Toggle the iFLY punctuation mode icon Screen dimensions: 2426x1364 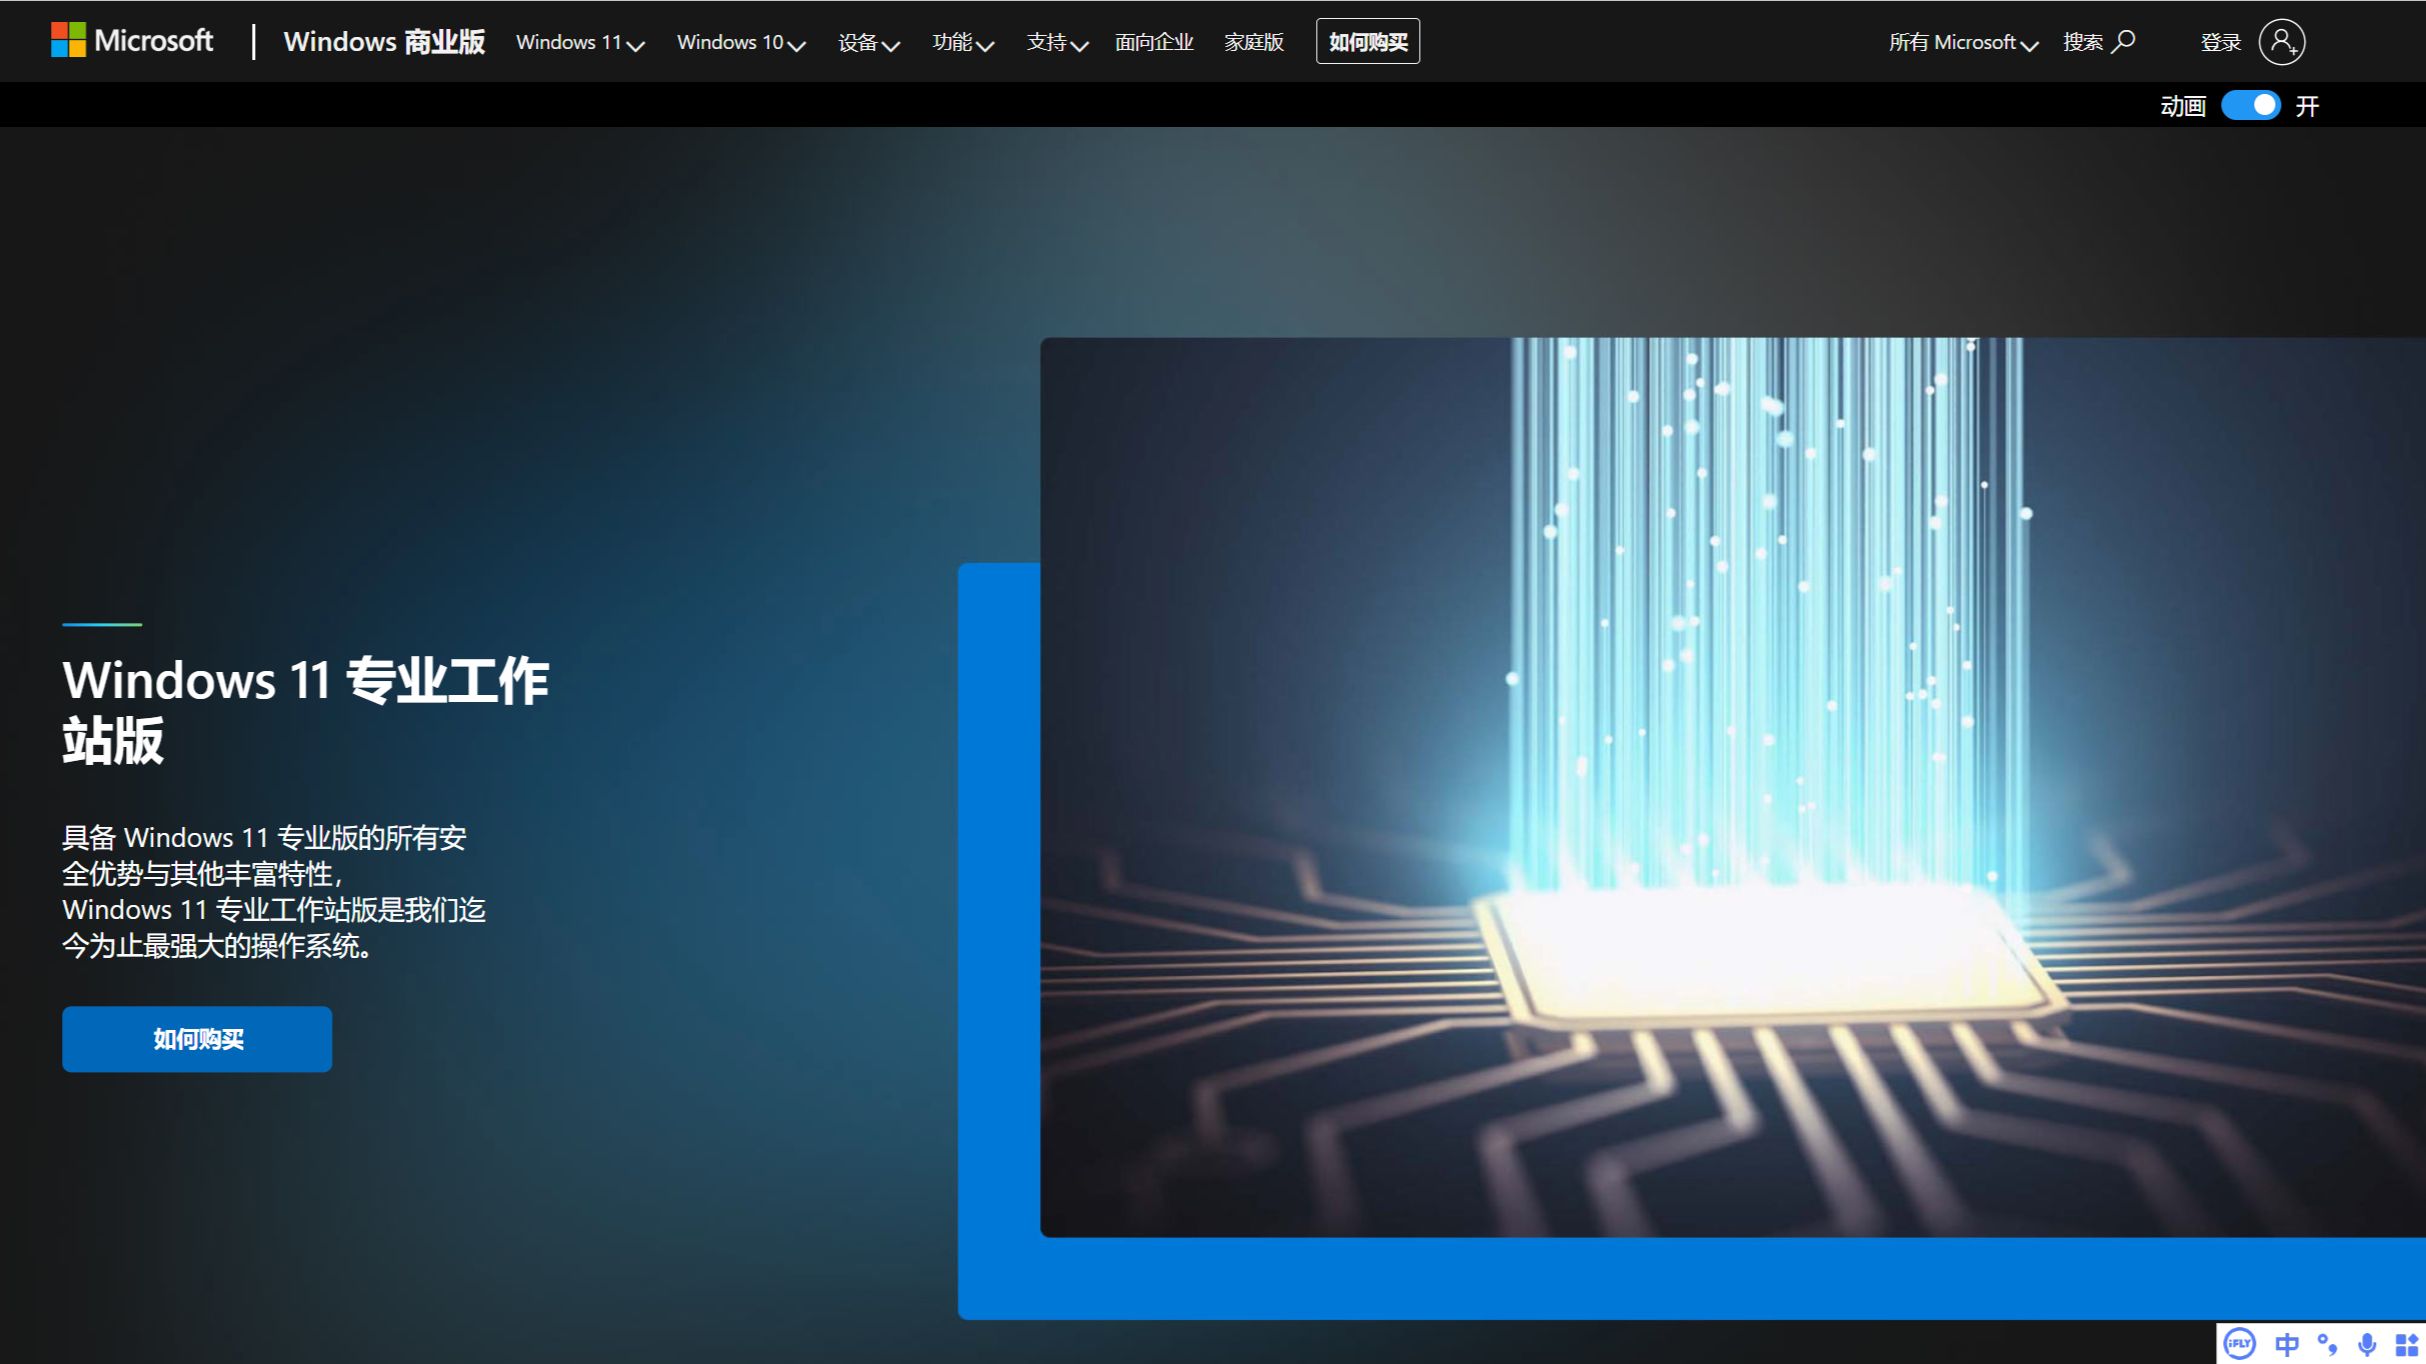[2327, 1344]
